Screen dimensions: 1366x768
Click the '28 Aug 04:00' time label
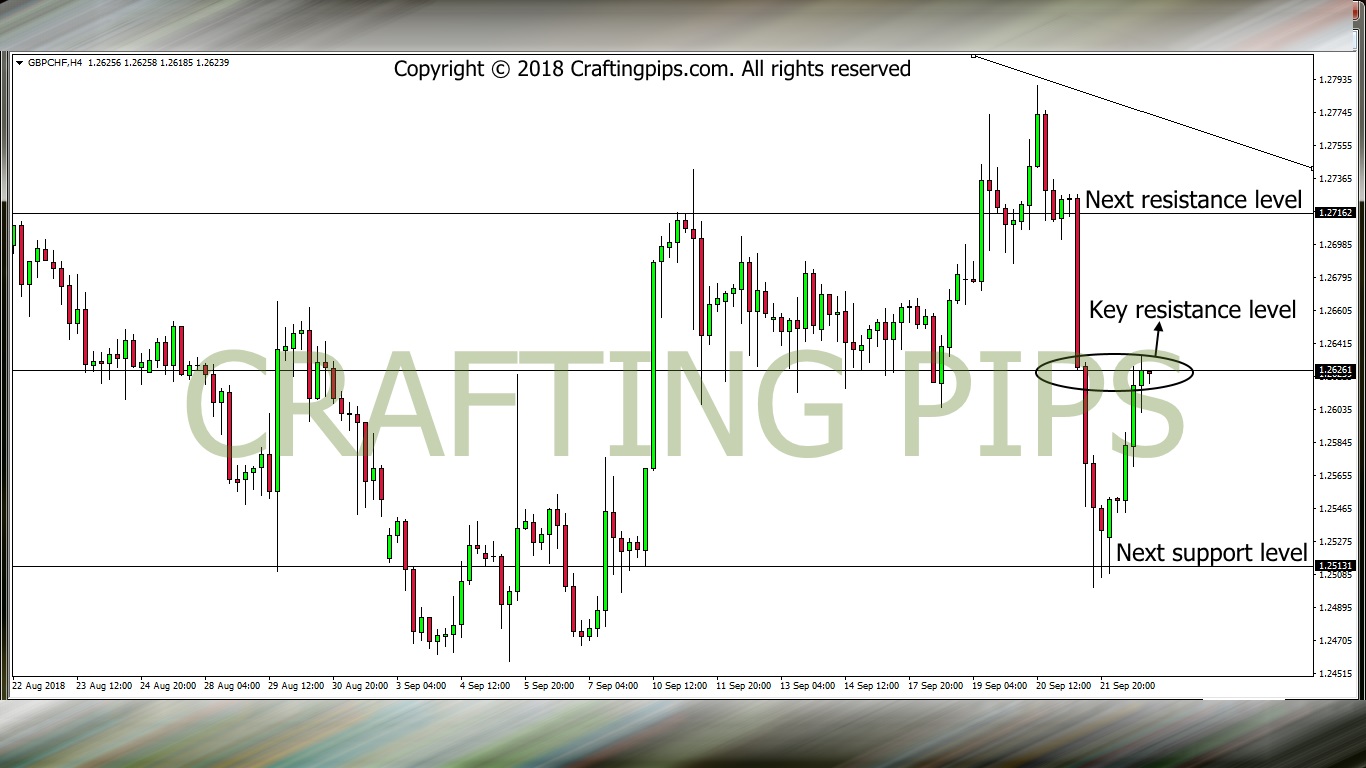point(232,686)
